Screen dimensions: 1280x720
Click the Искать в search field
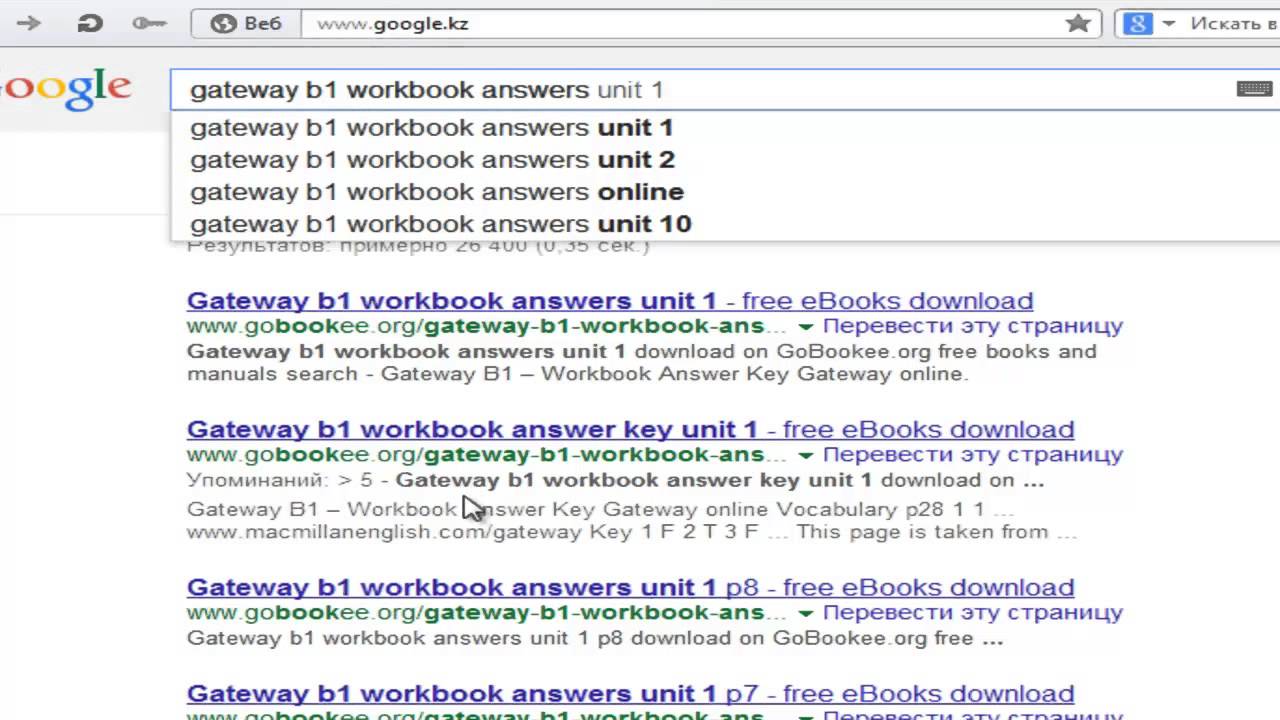[1232, 23]
